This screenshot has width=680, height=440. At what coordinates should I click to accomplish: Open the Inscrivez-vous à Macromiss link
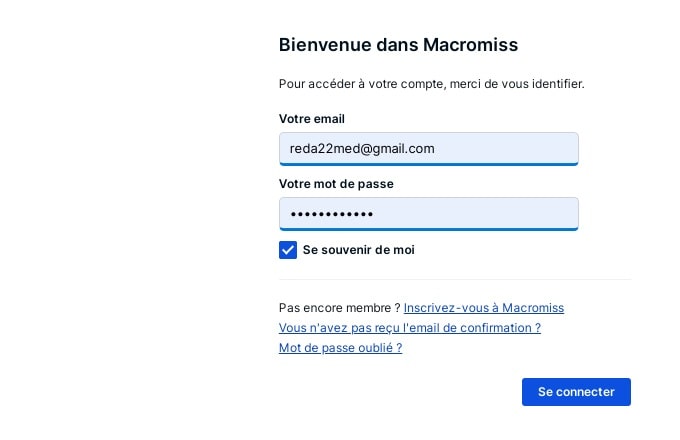pyautogui.click(x=483, y=308)
